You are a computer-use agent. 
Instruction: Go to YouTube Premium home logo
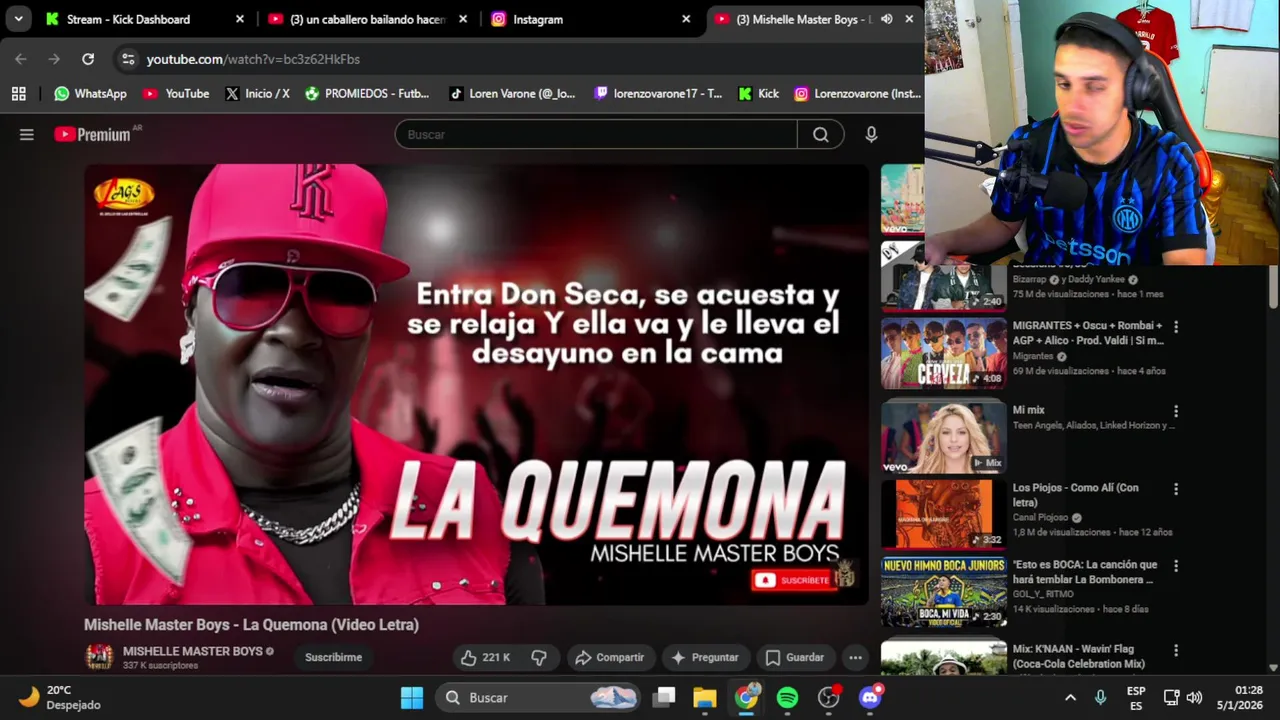tap(92, 134)
